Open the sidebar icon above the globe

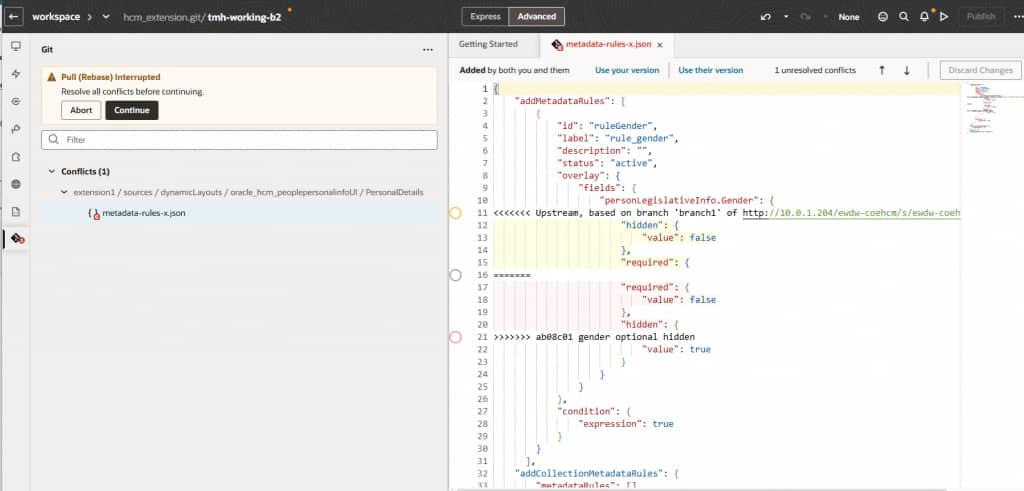(16, 157)
